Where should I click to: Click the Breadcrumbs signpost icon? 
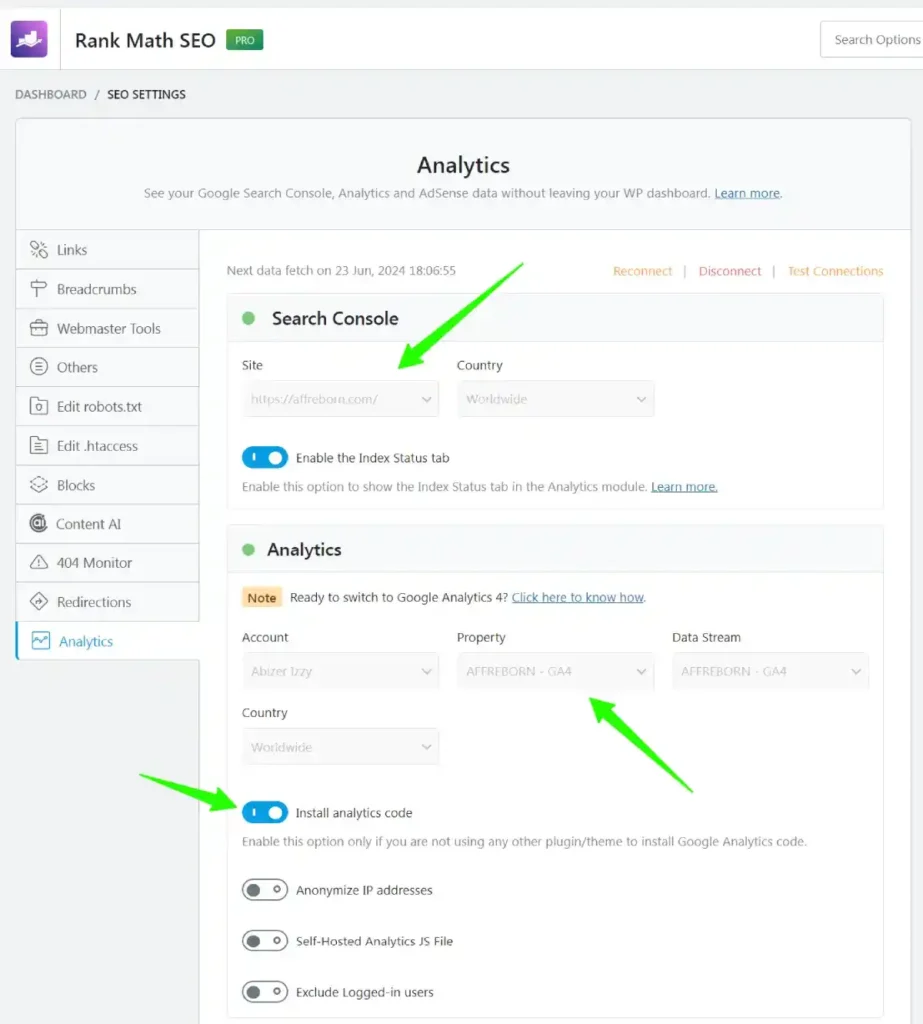39,289
